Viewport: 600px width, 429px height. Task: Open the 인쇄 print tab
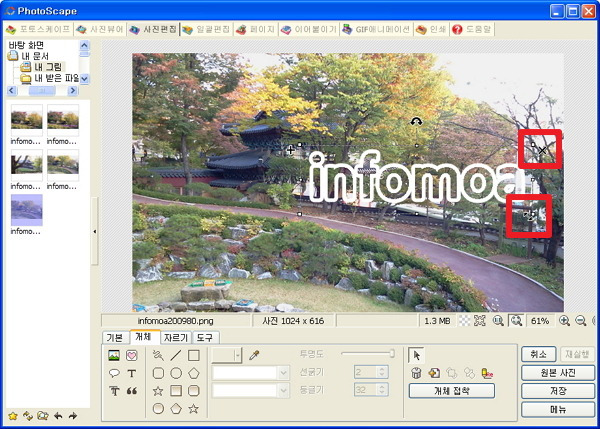pyautogui.click(x=431, y=29)
